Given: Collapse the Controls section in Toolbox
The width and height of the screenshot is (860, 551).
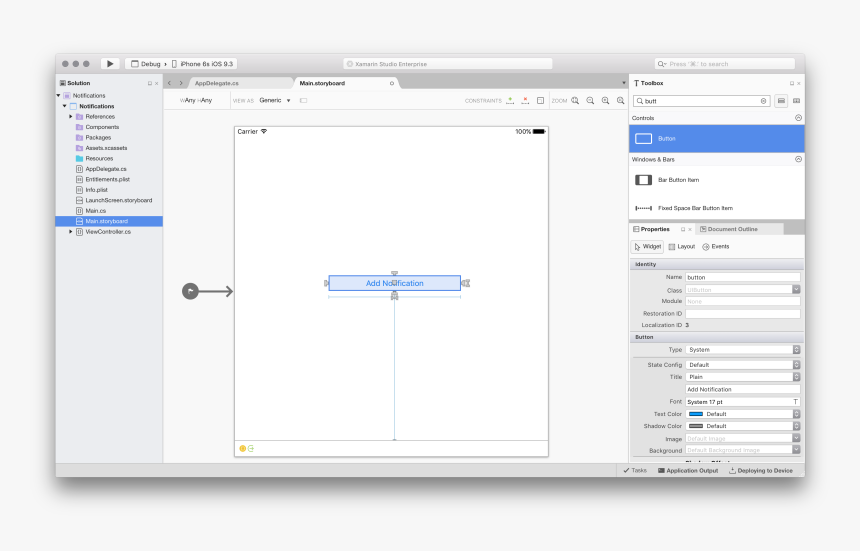Looking at the screenshot, I should [798, 118].
